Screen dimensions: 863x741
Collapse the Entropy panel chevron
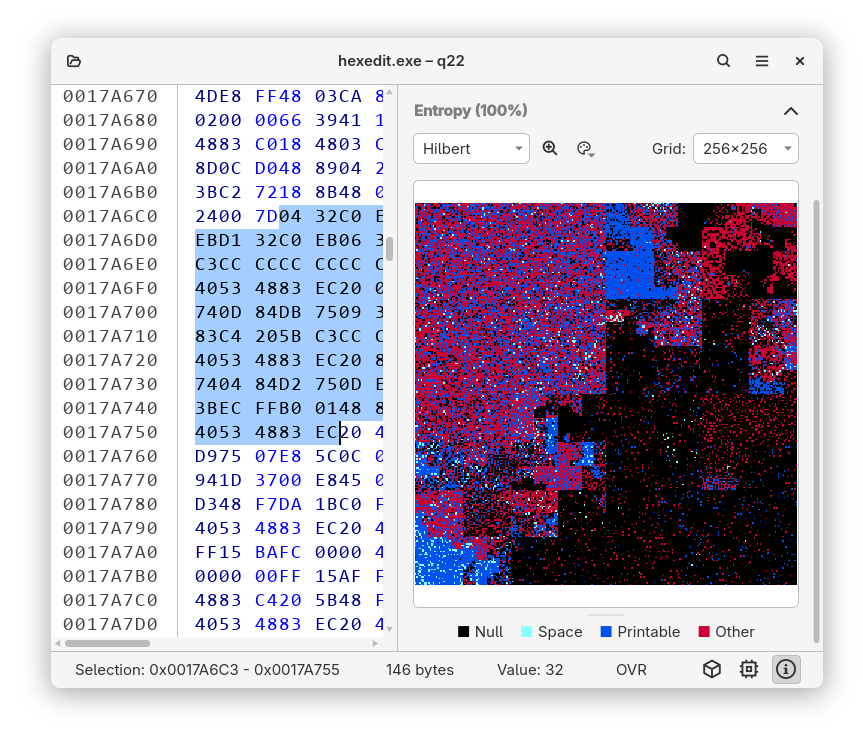coord(790,111)
